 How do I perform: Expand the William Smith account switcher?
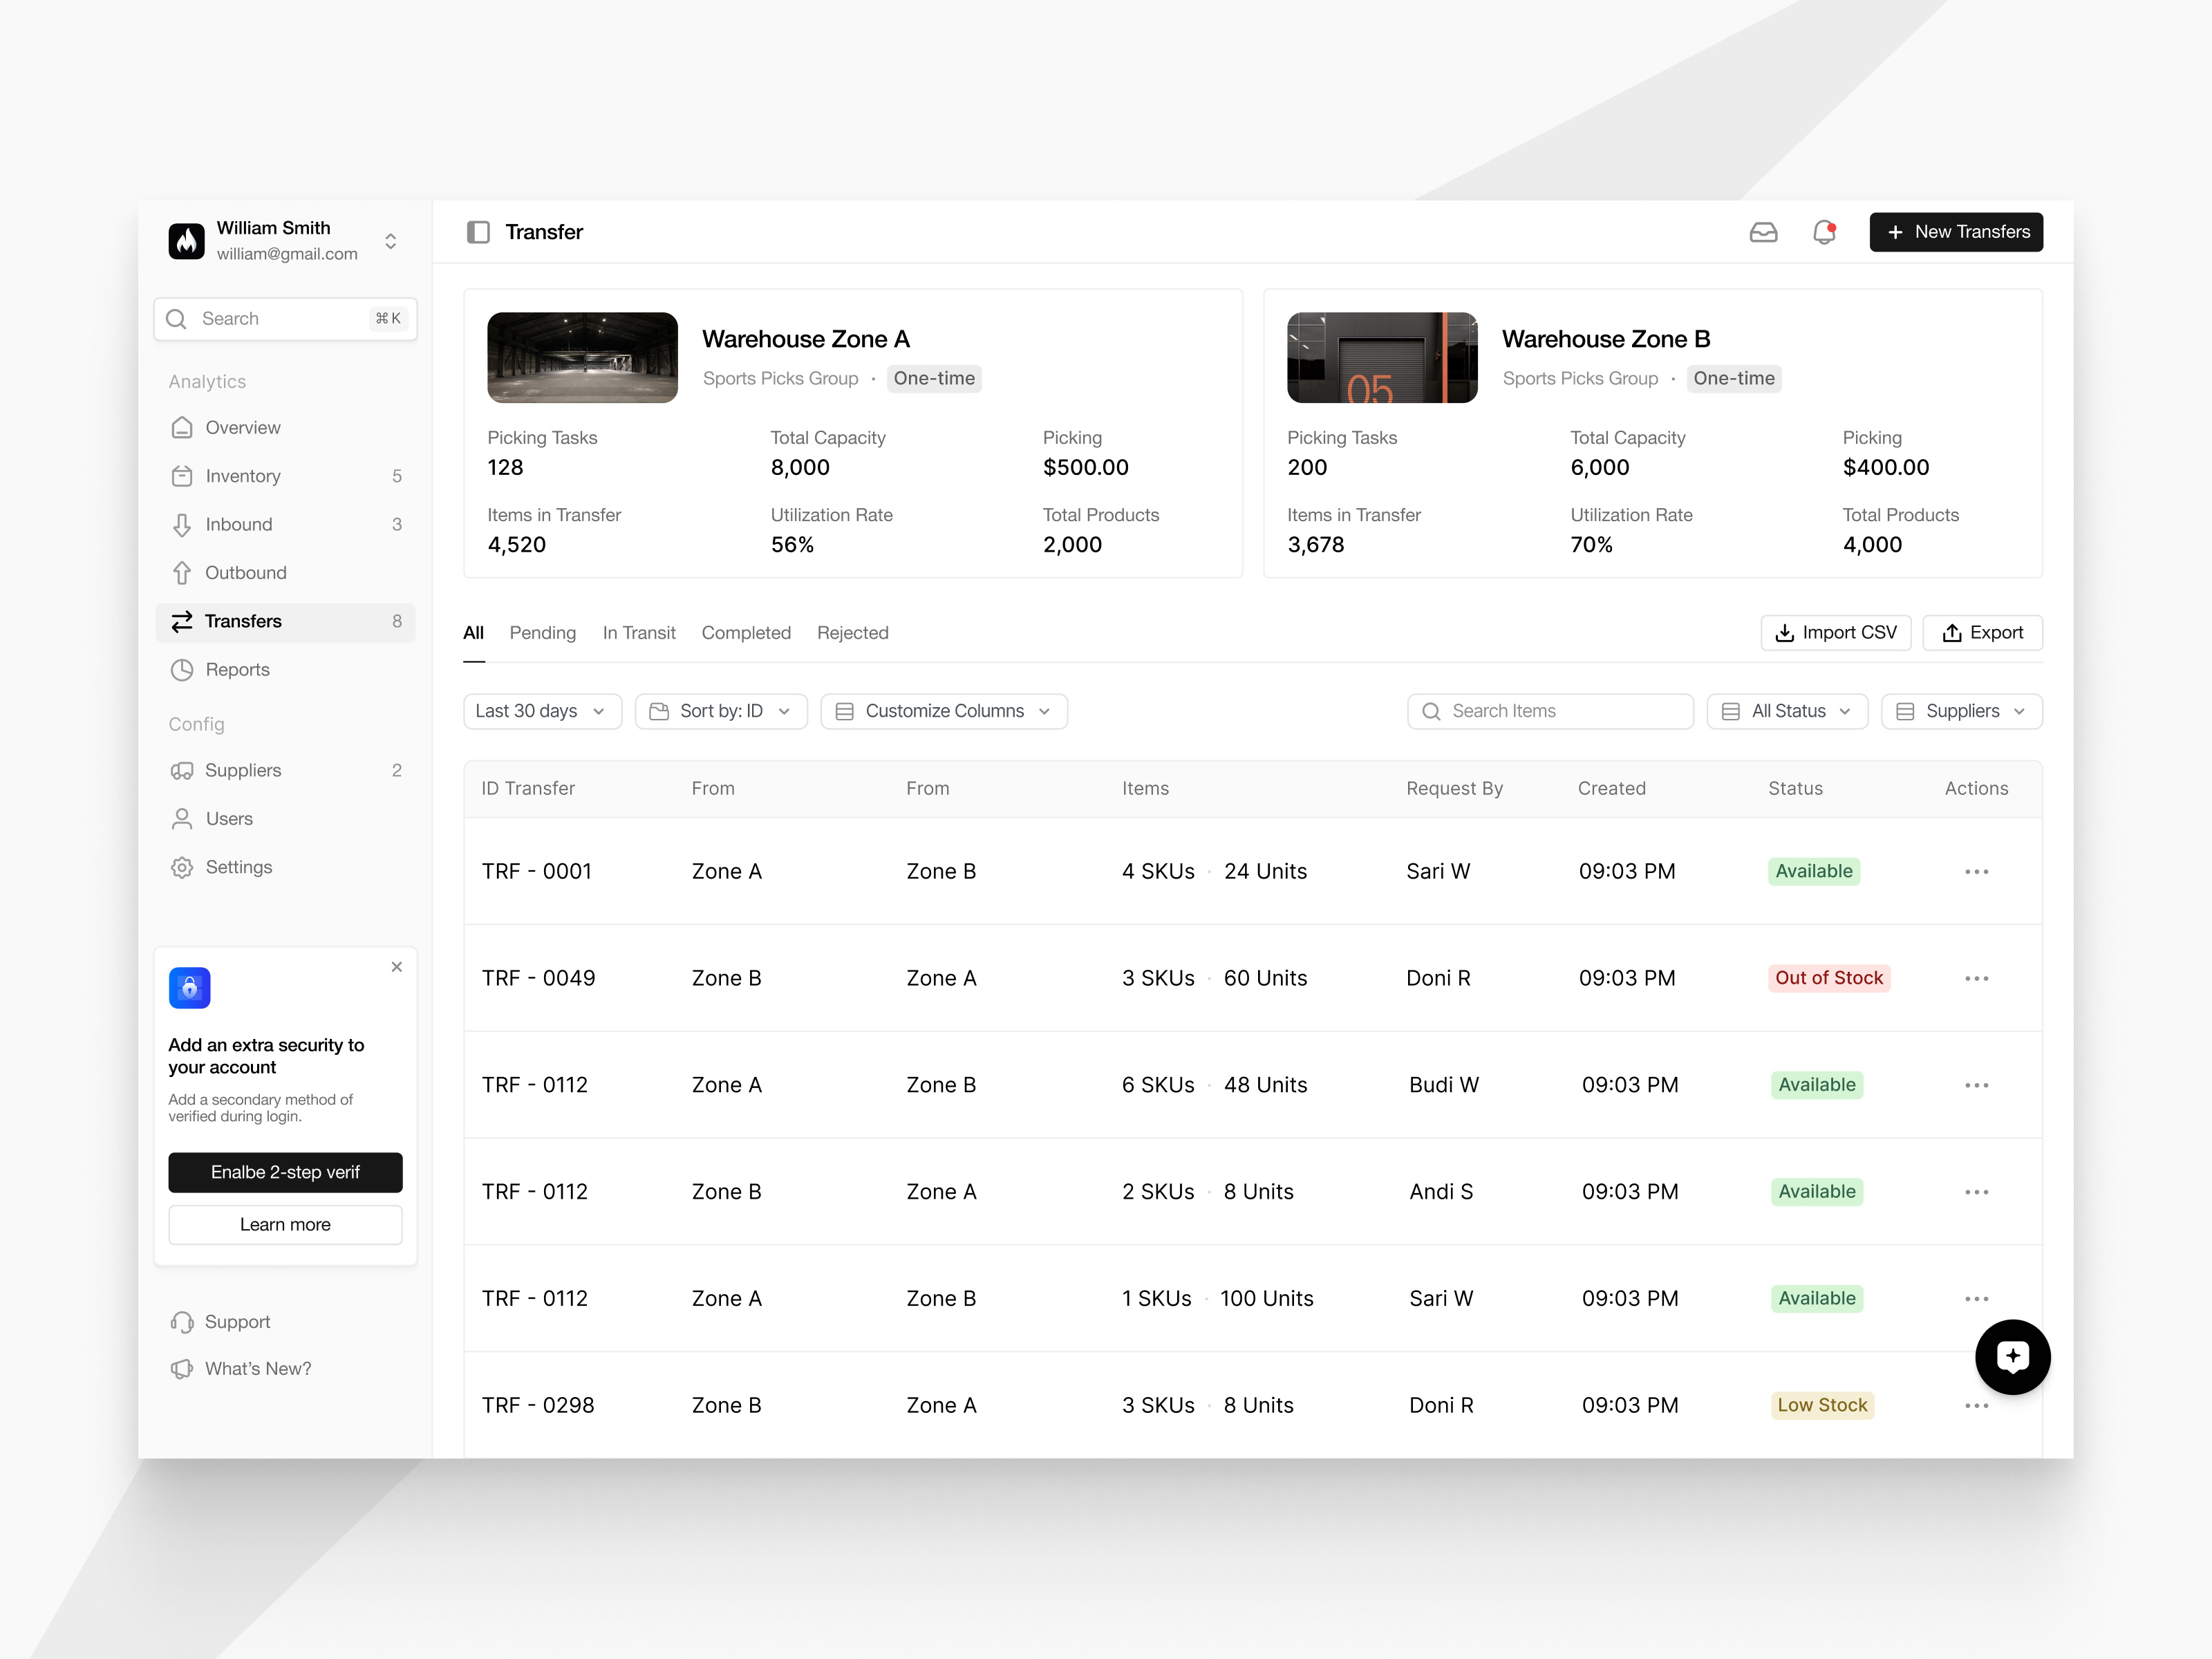coord(391,241)
